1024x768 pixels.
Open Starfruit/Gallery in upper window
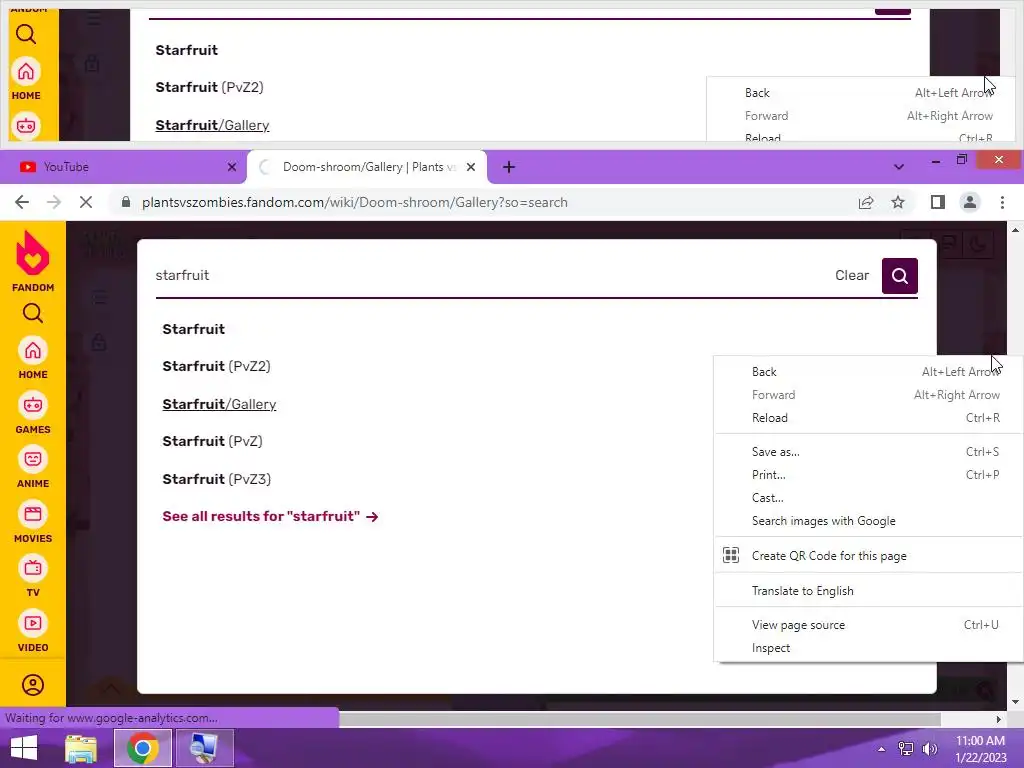coord(212,125)
